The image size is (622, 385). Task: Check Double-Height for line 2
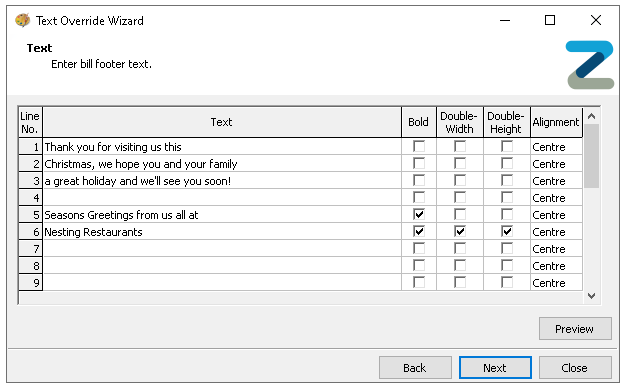pos(507,163)
